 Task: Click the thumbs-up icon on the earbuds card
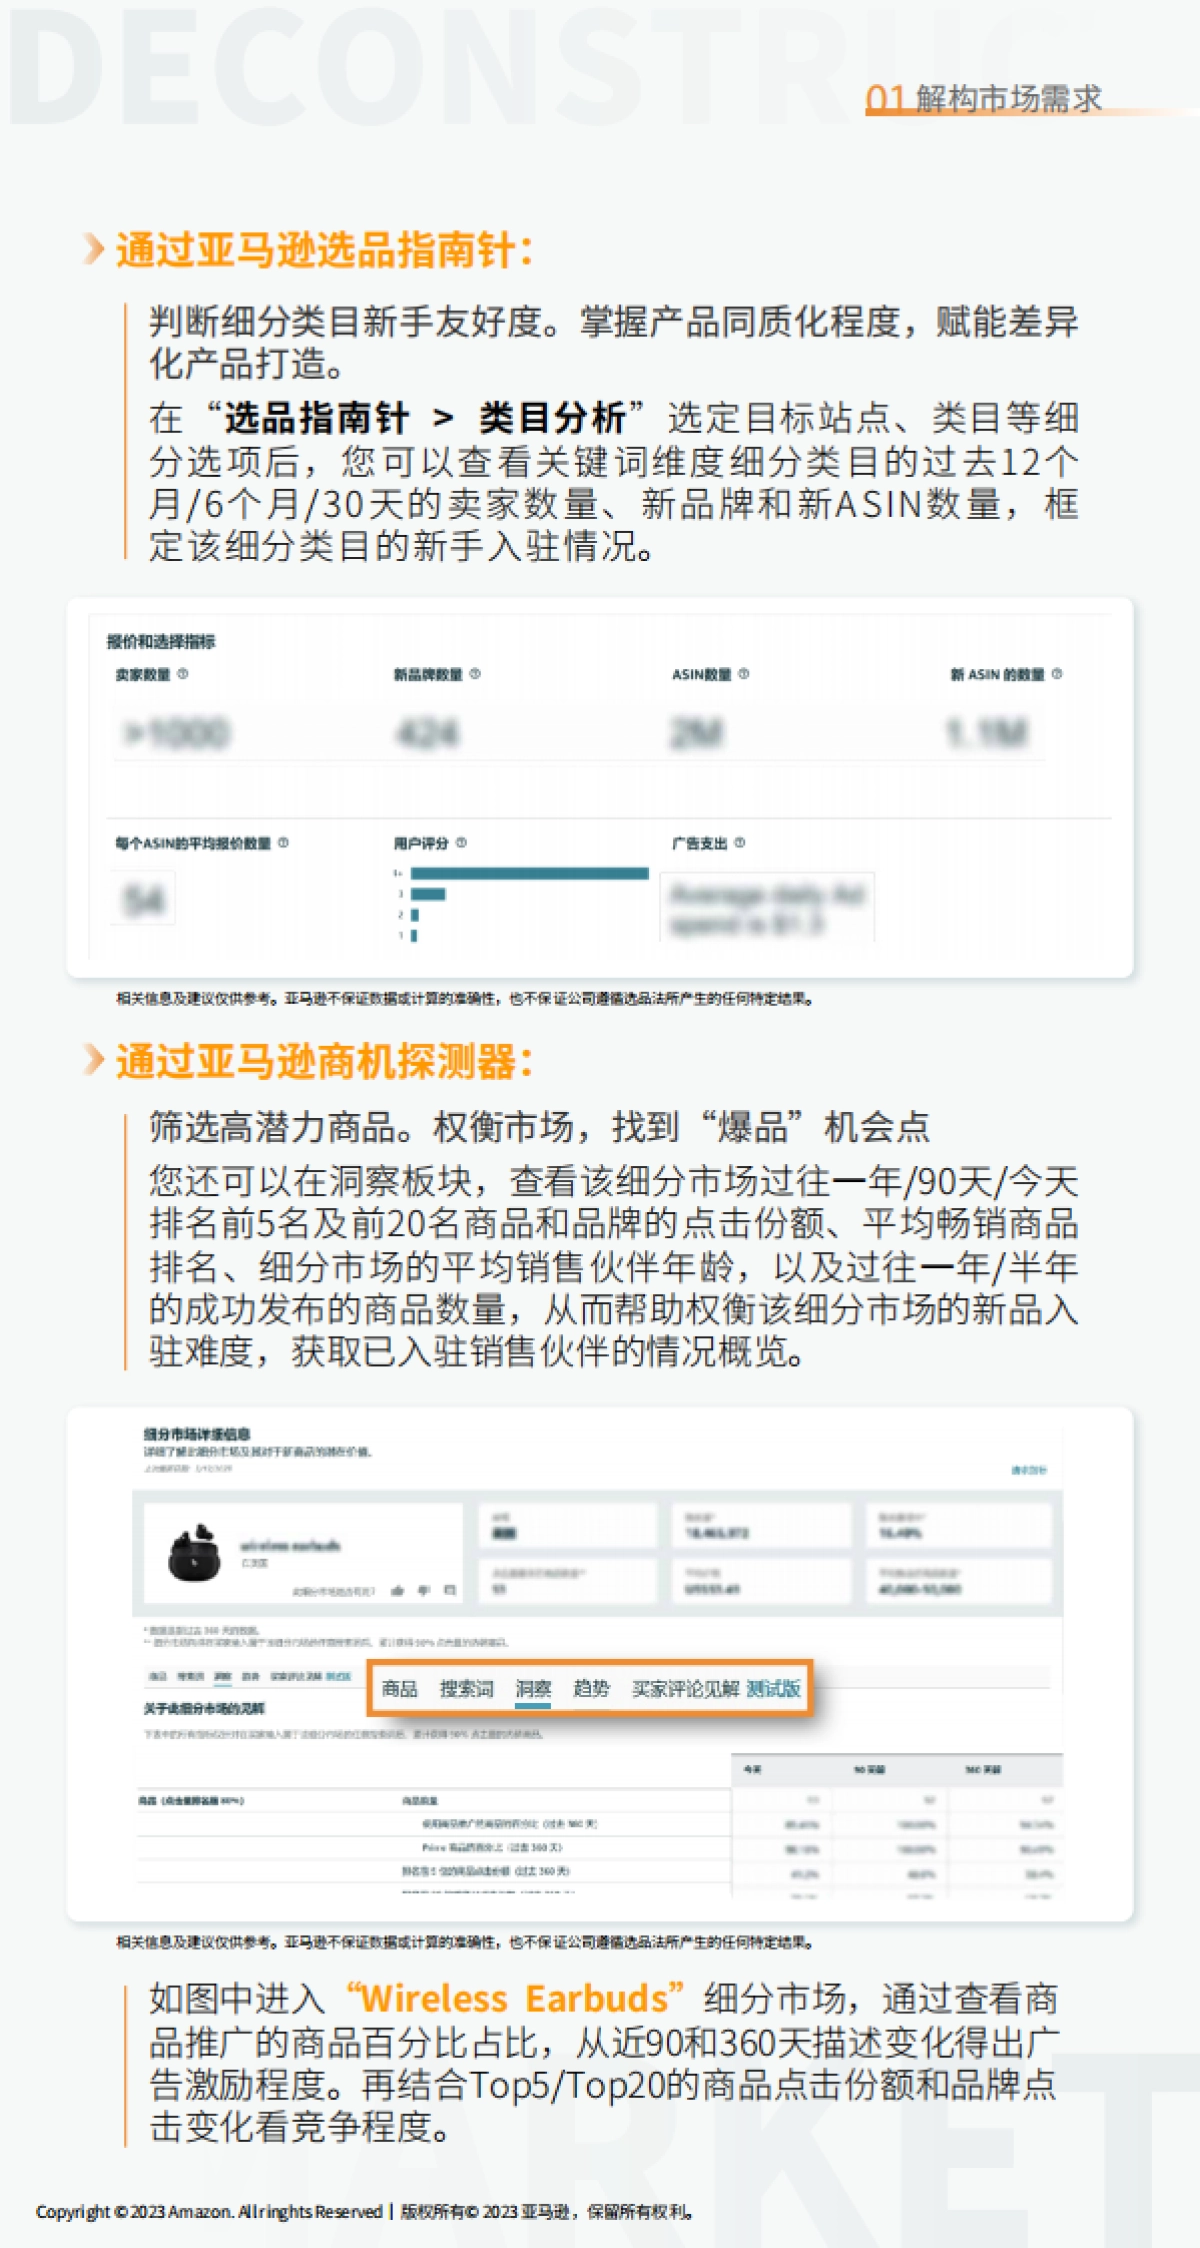[398, 1590]
